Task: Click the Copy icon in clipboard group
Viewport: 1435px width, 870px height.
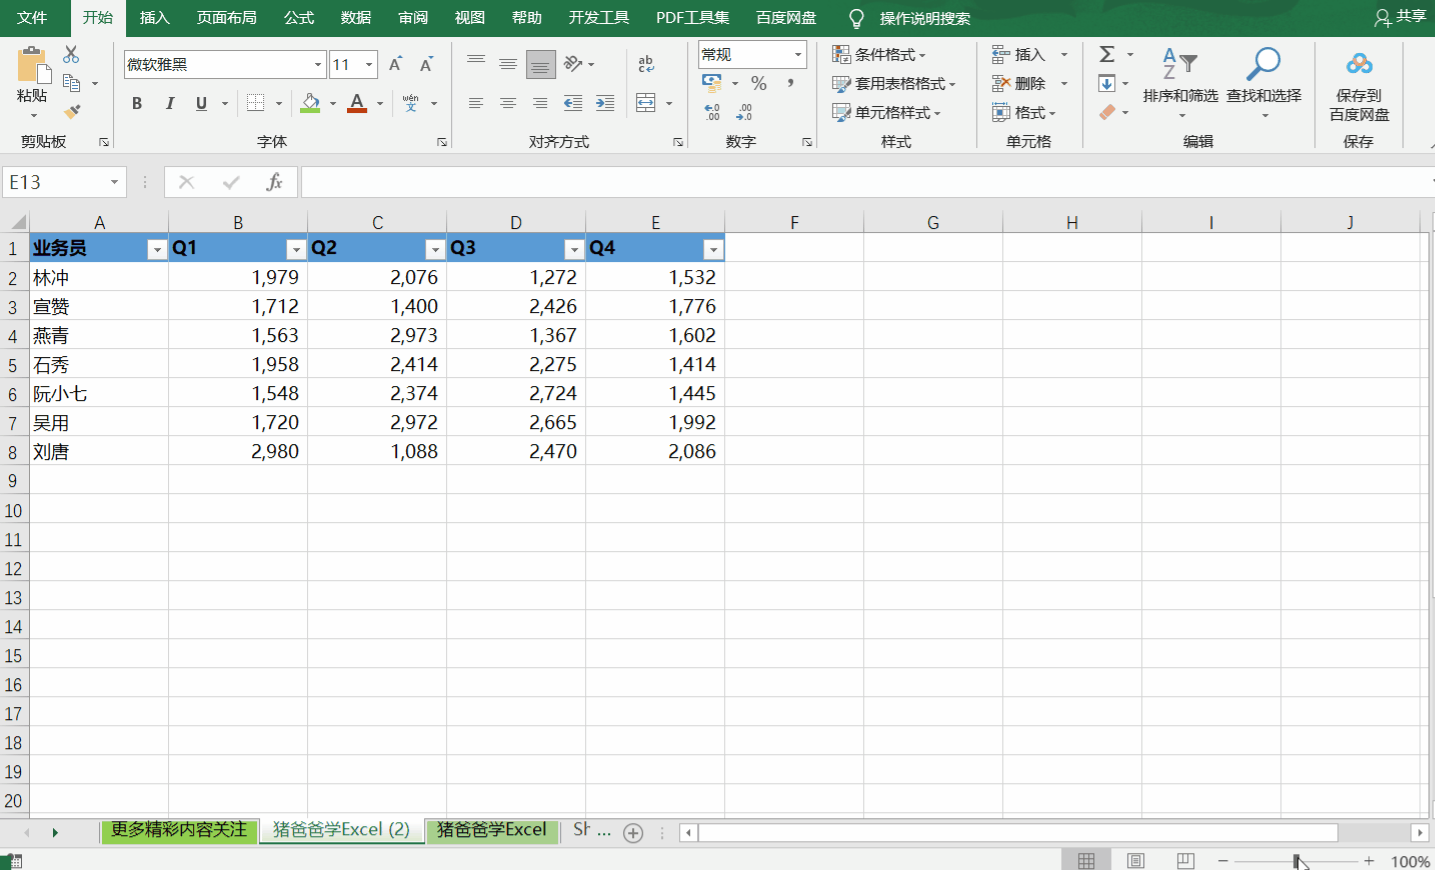Action: click(71, 83)
